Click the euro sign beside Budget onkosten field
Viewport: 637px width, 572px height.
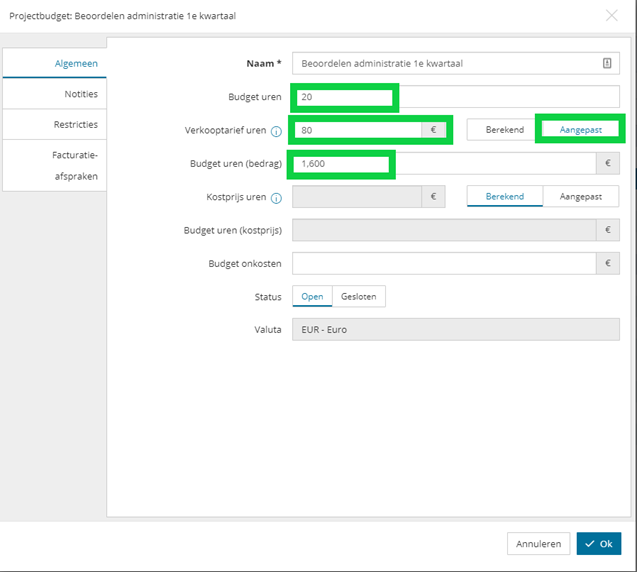pyautogui.click(x=608, y=263)
